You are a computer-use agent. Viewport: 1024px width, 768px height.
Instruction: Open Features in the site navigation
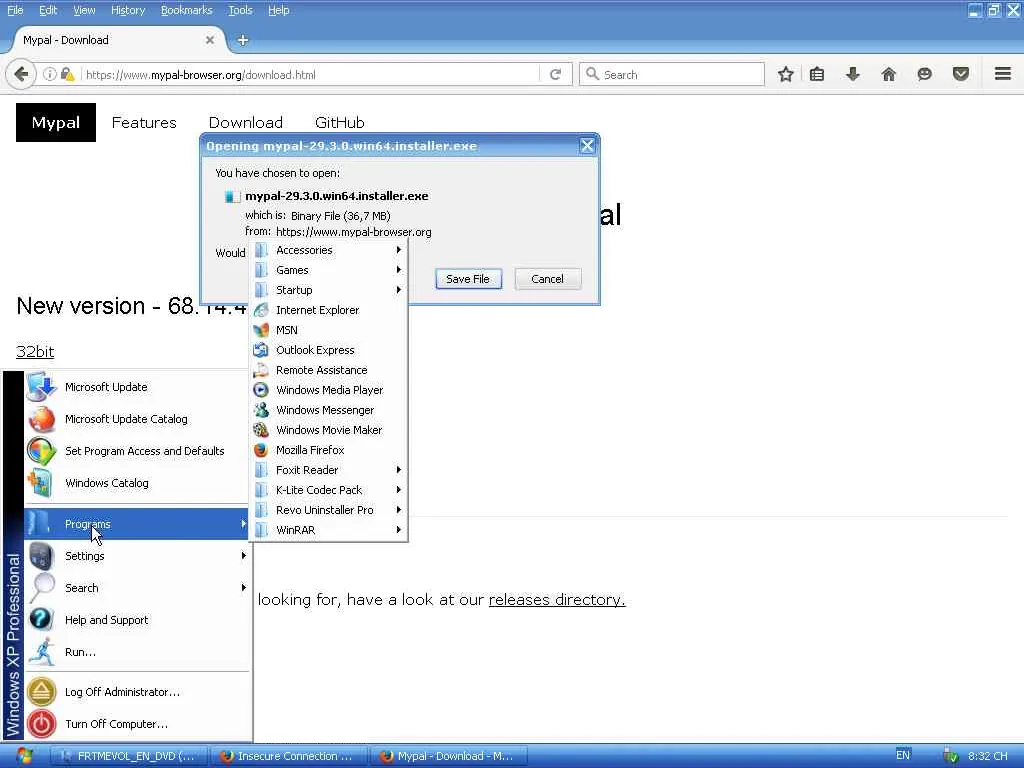(x=144, y=123)
